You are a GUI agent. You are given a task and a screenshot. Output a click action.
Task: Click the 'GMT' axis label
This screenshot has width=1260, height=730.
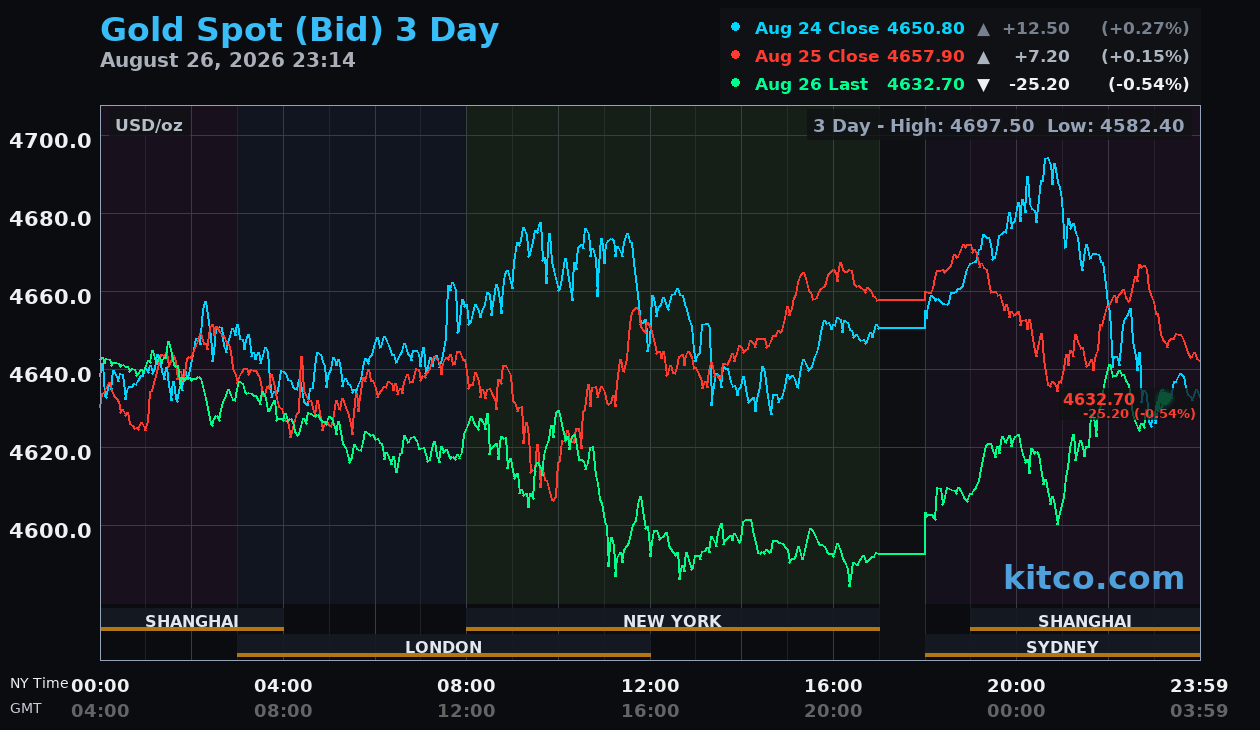tap(26, 708)
